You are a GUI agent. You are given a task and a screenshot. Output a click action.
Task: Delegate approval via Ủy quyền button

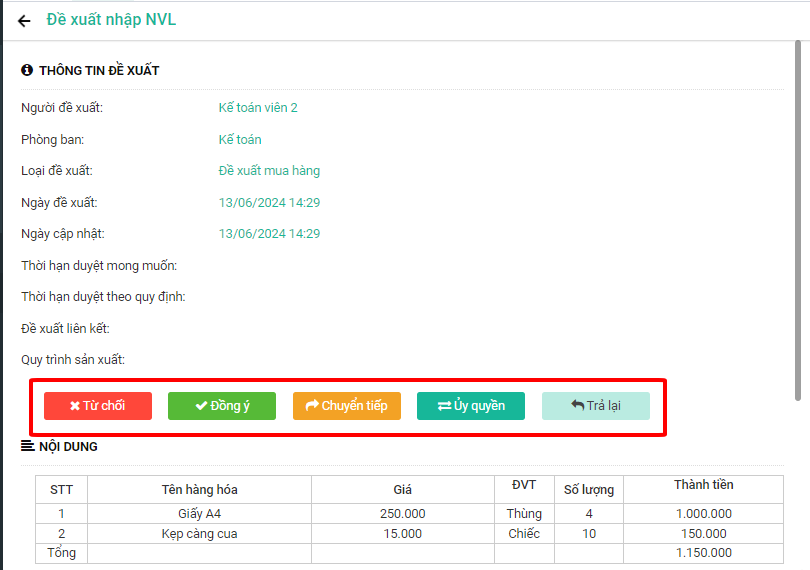[471, 406]
